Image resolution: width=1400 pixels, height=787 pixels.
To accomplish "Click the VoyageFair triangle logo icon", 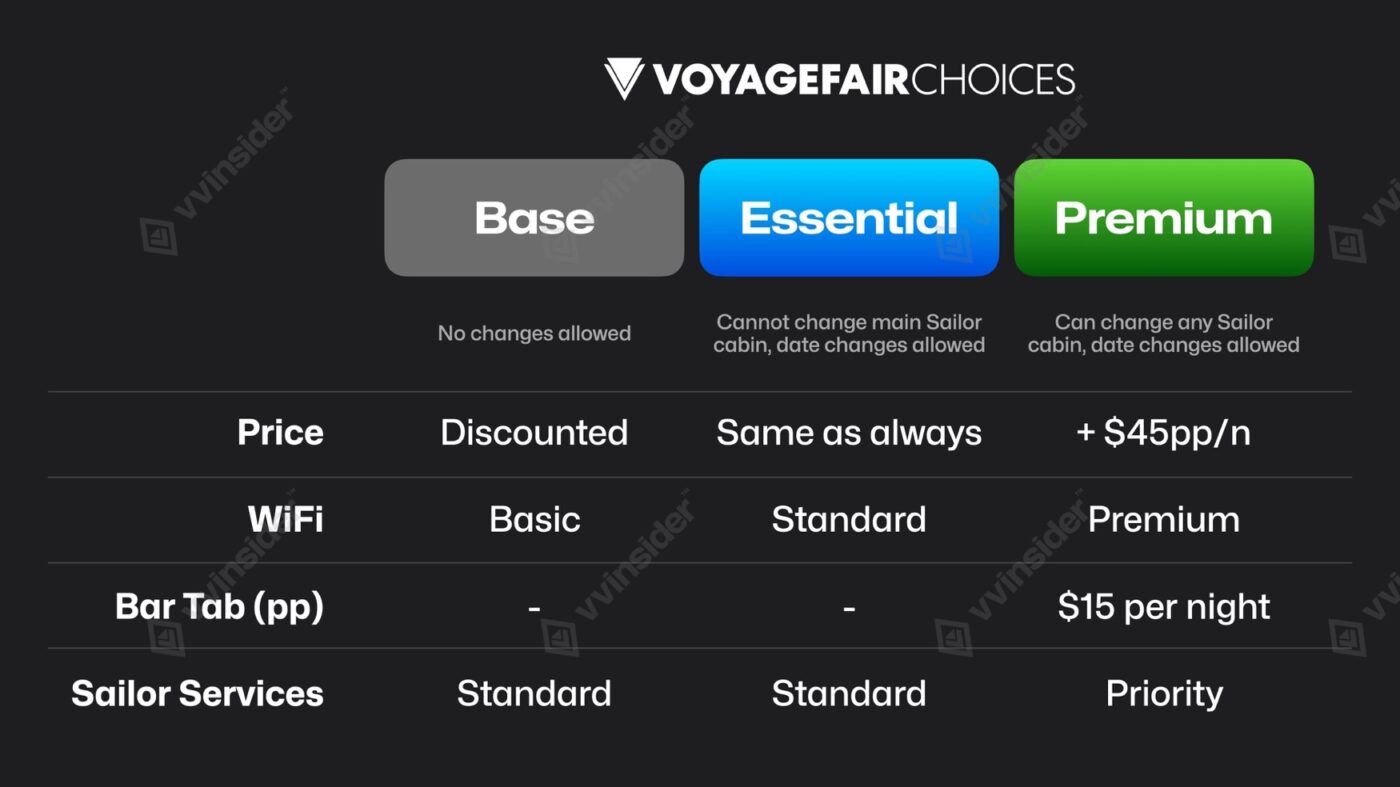I will 624,79.
